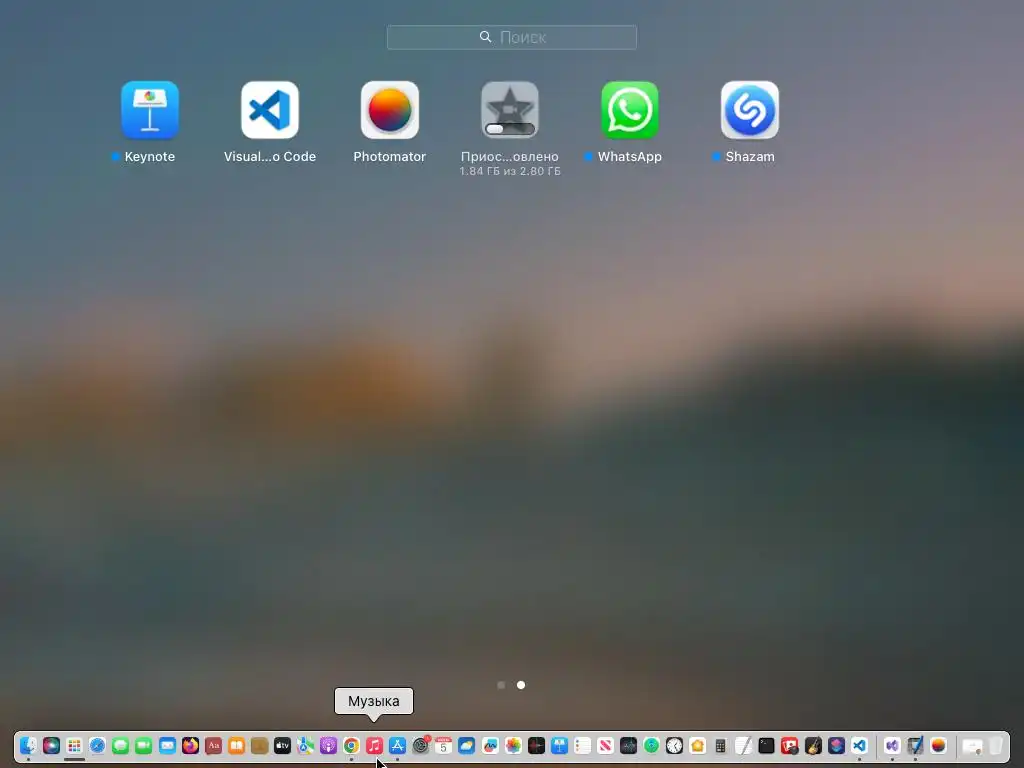Launch Firefox from the Dock
The width and height of the screenshot is (1024, 768).
point(190,745)
